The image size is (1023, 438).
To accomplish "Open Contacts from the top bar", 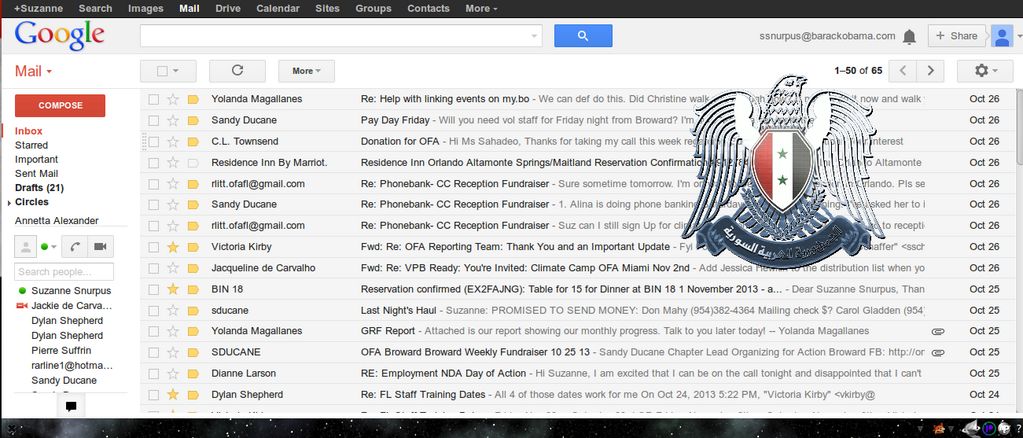I will (x=428, y=8).
